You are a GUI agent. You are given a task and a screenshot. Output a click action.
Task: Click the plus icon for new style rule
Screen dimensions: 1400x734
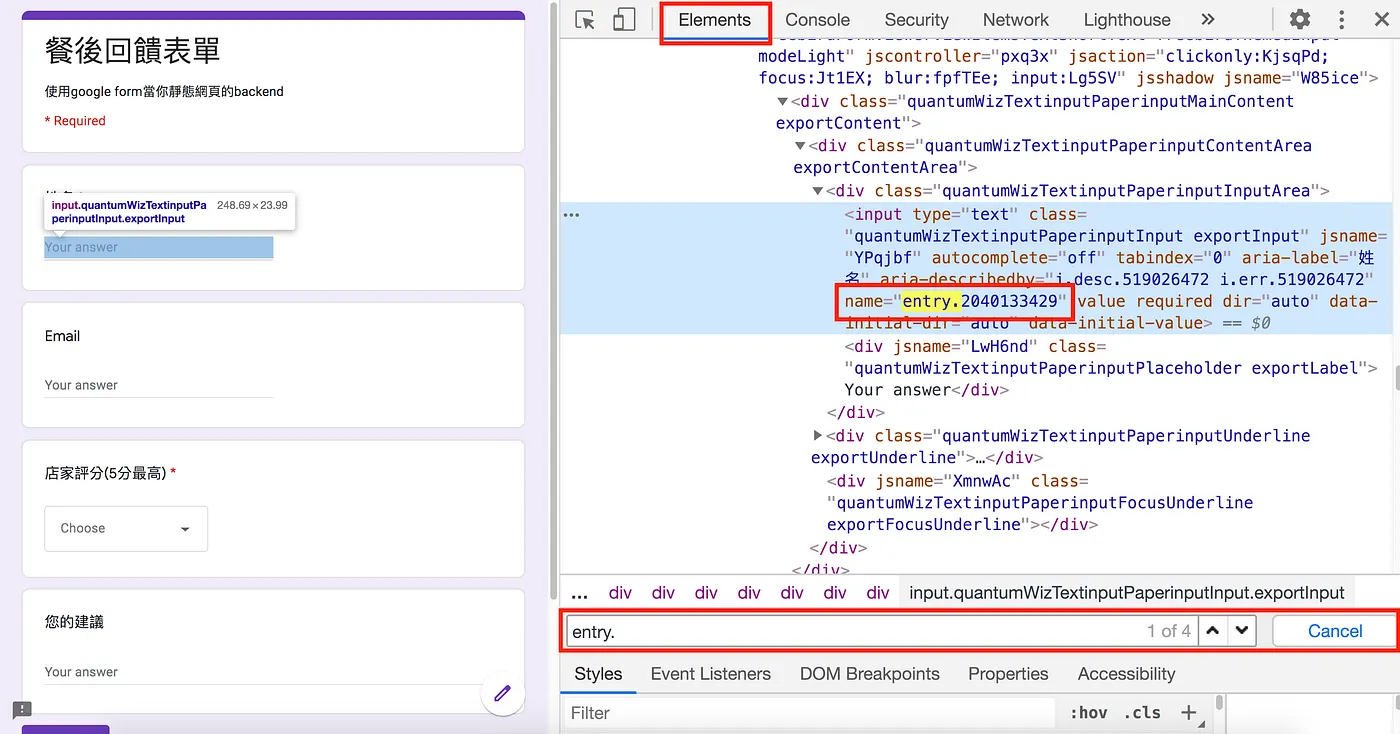pos(1188,712)
